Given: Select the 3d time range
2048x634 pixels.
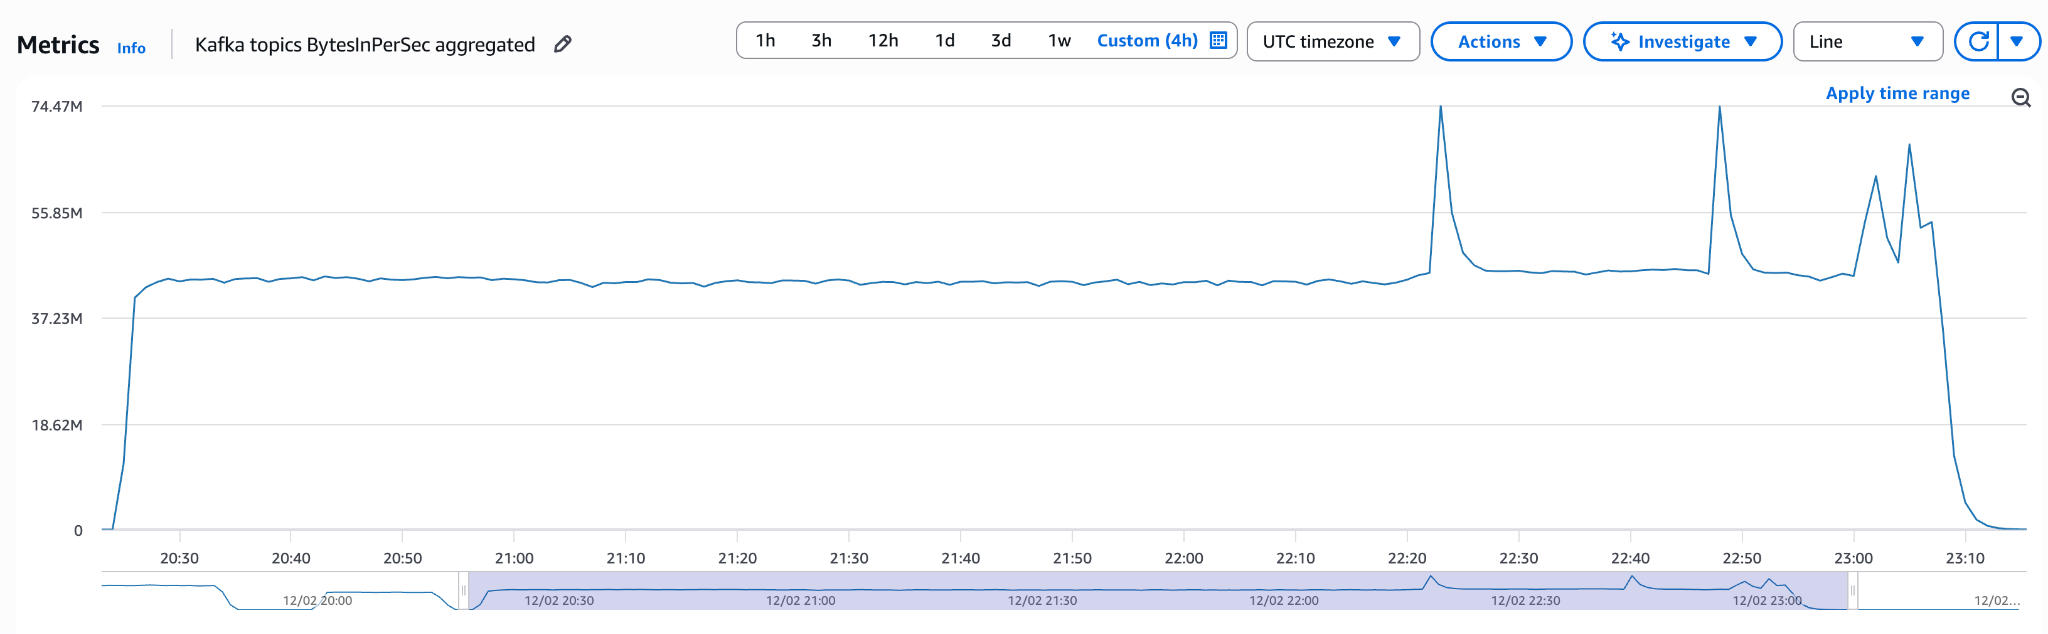Looking at the screenshot, I should (x=1000, y=41).
